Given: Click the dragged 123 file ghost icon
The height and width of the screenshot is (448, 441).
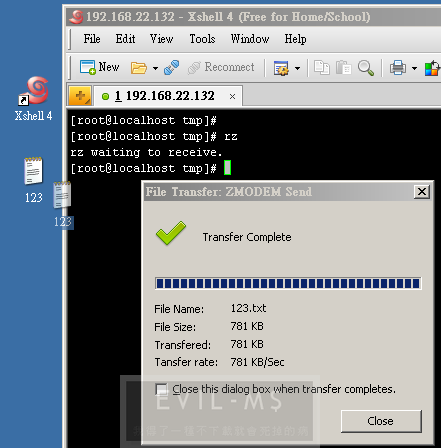Looking at the screenshot, I should point(63,204).
